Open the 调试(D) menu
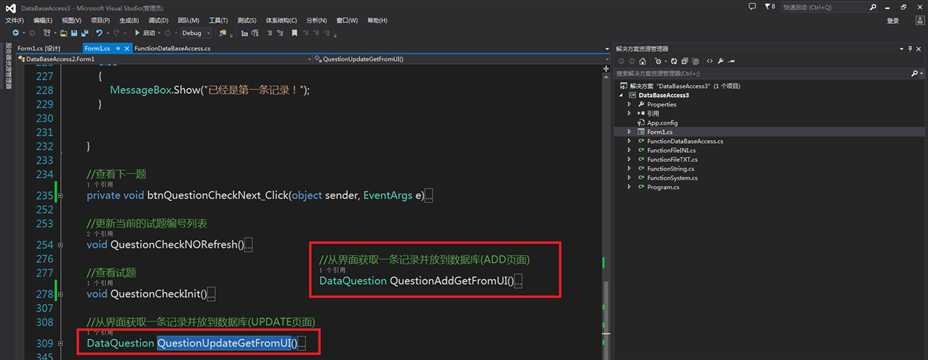This screenshot has height=360, width=928. (158, 21)
